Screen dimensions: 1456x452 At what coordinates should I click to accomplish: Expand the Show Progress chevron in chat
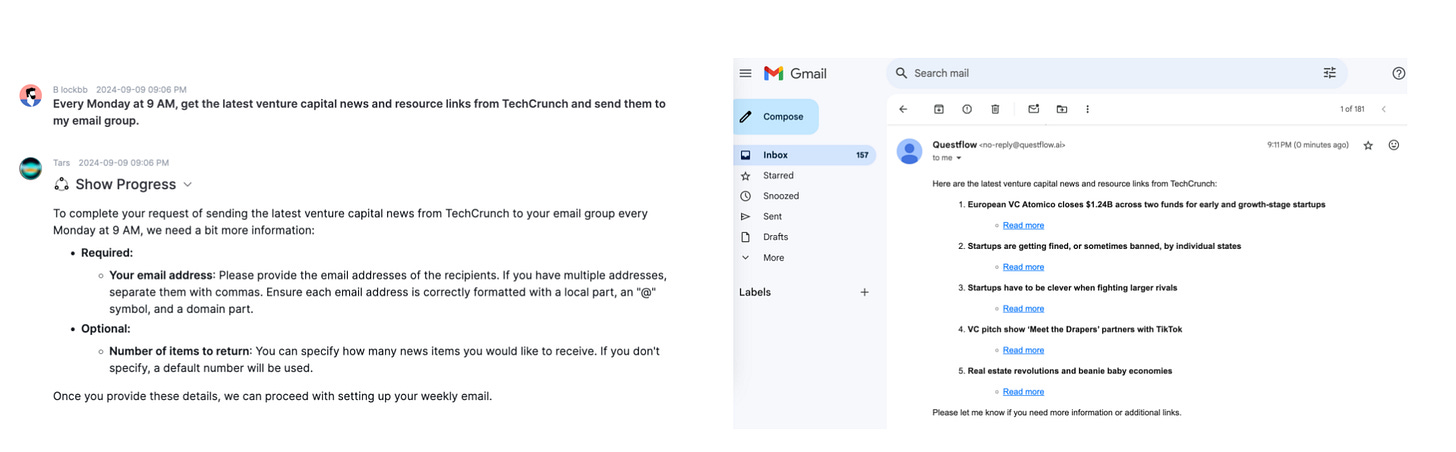[188, 185]
